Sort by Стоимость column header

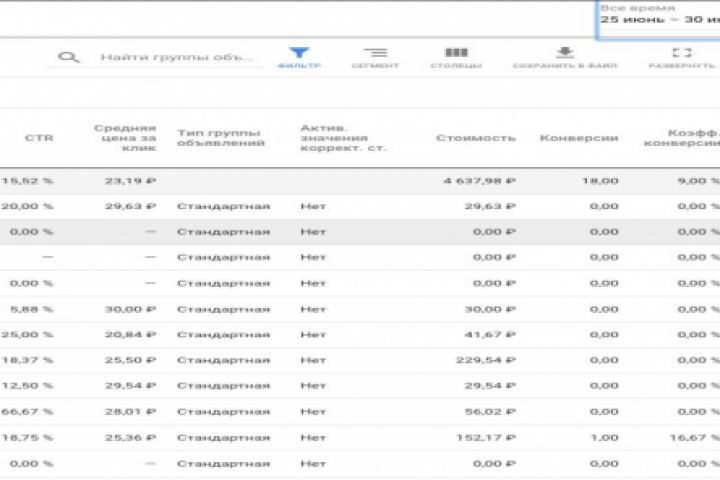point(476,138)
